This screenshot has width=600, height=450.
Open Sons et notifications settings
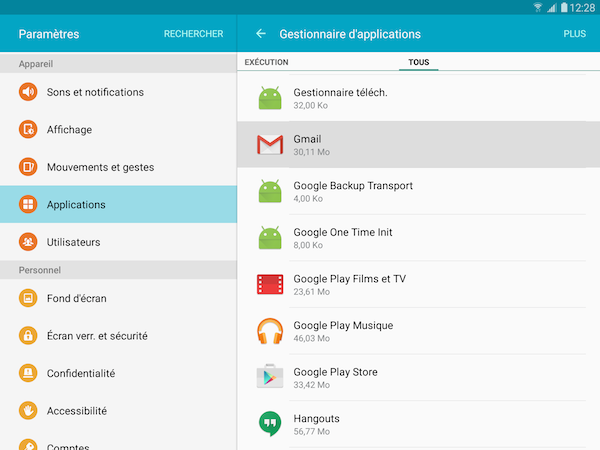point(118,92)
